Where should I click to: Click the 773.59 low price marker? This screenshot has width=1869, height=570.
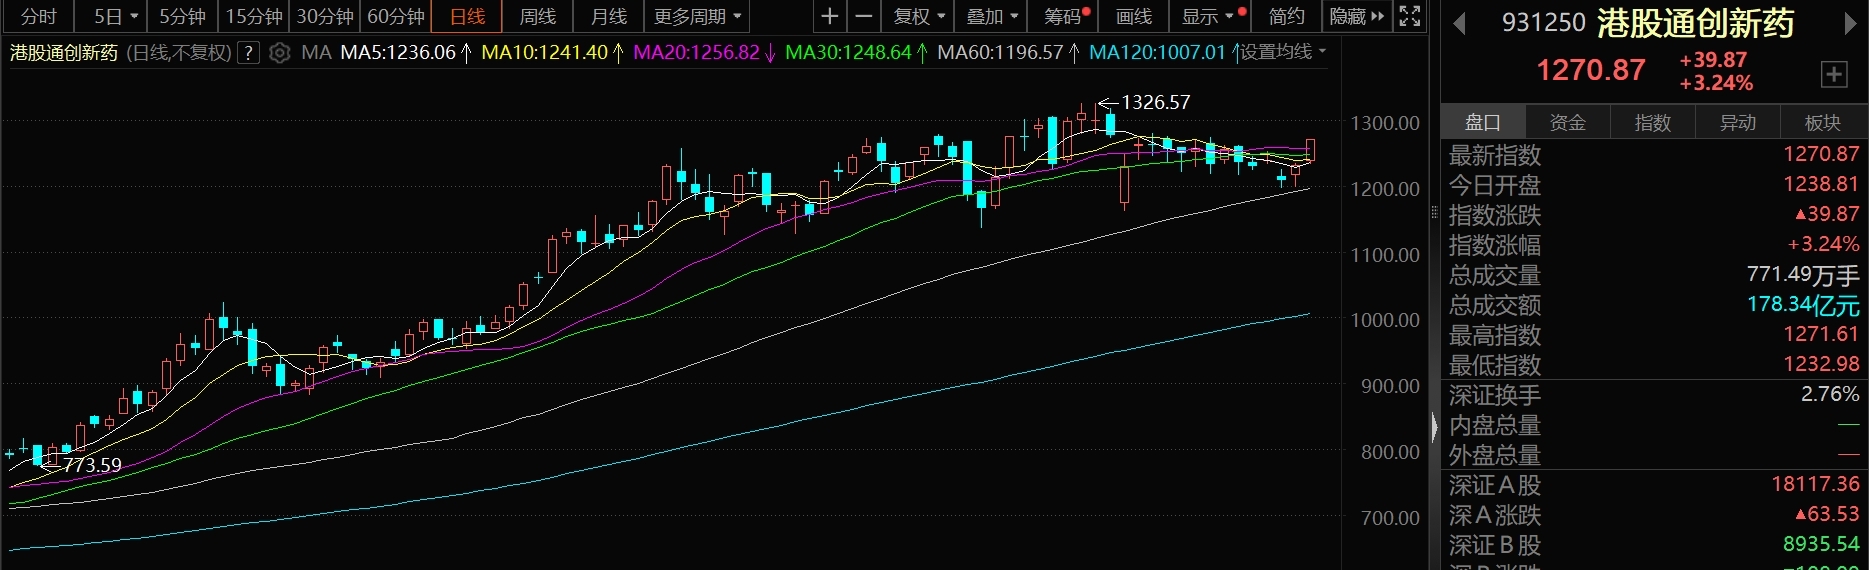click(x=92, y=465)
